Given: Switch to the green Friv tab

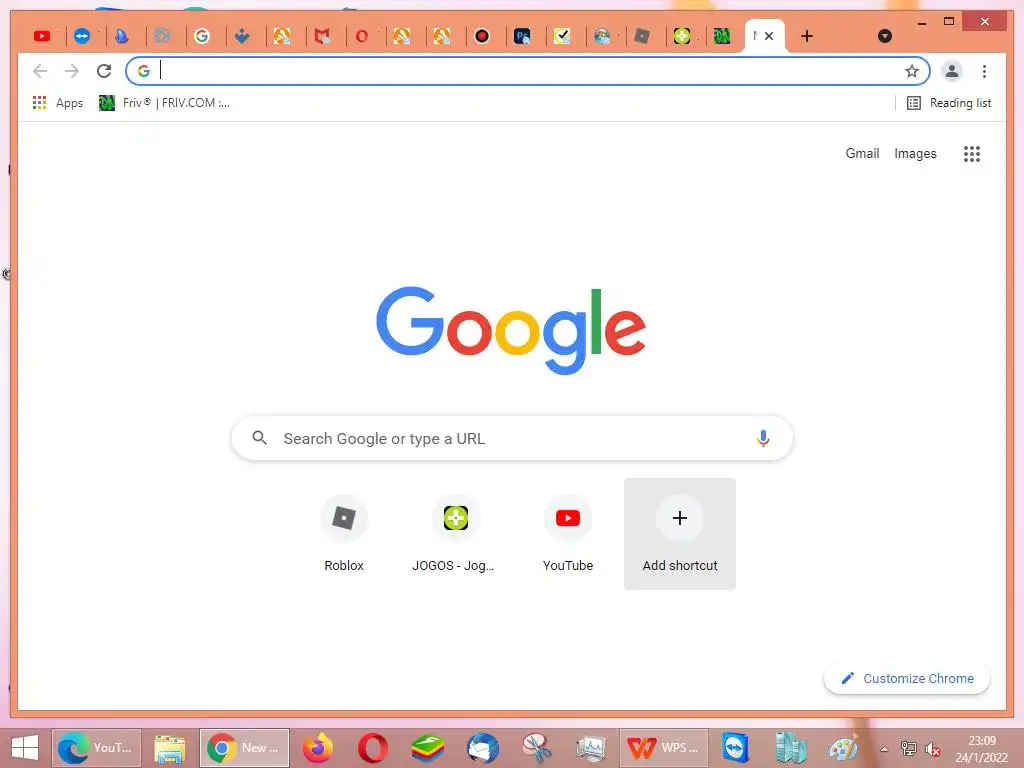Looking at the screenshot, I should [x=722, y=37].
